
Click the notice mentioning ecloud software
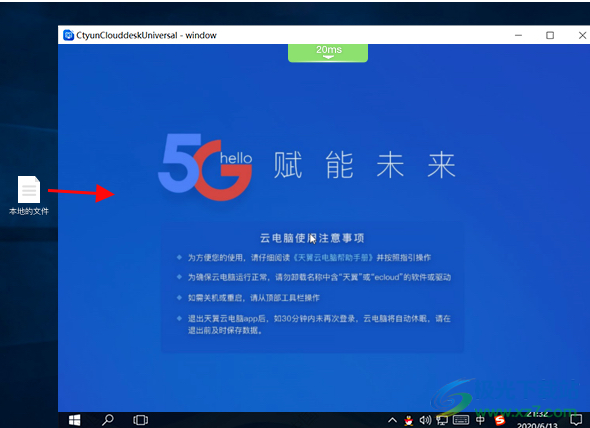(x=319, y=277)
